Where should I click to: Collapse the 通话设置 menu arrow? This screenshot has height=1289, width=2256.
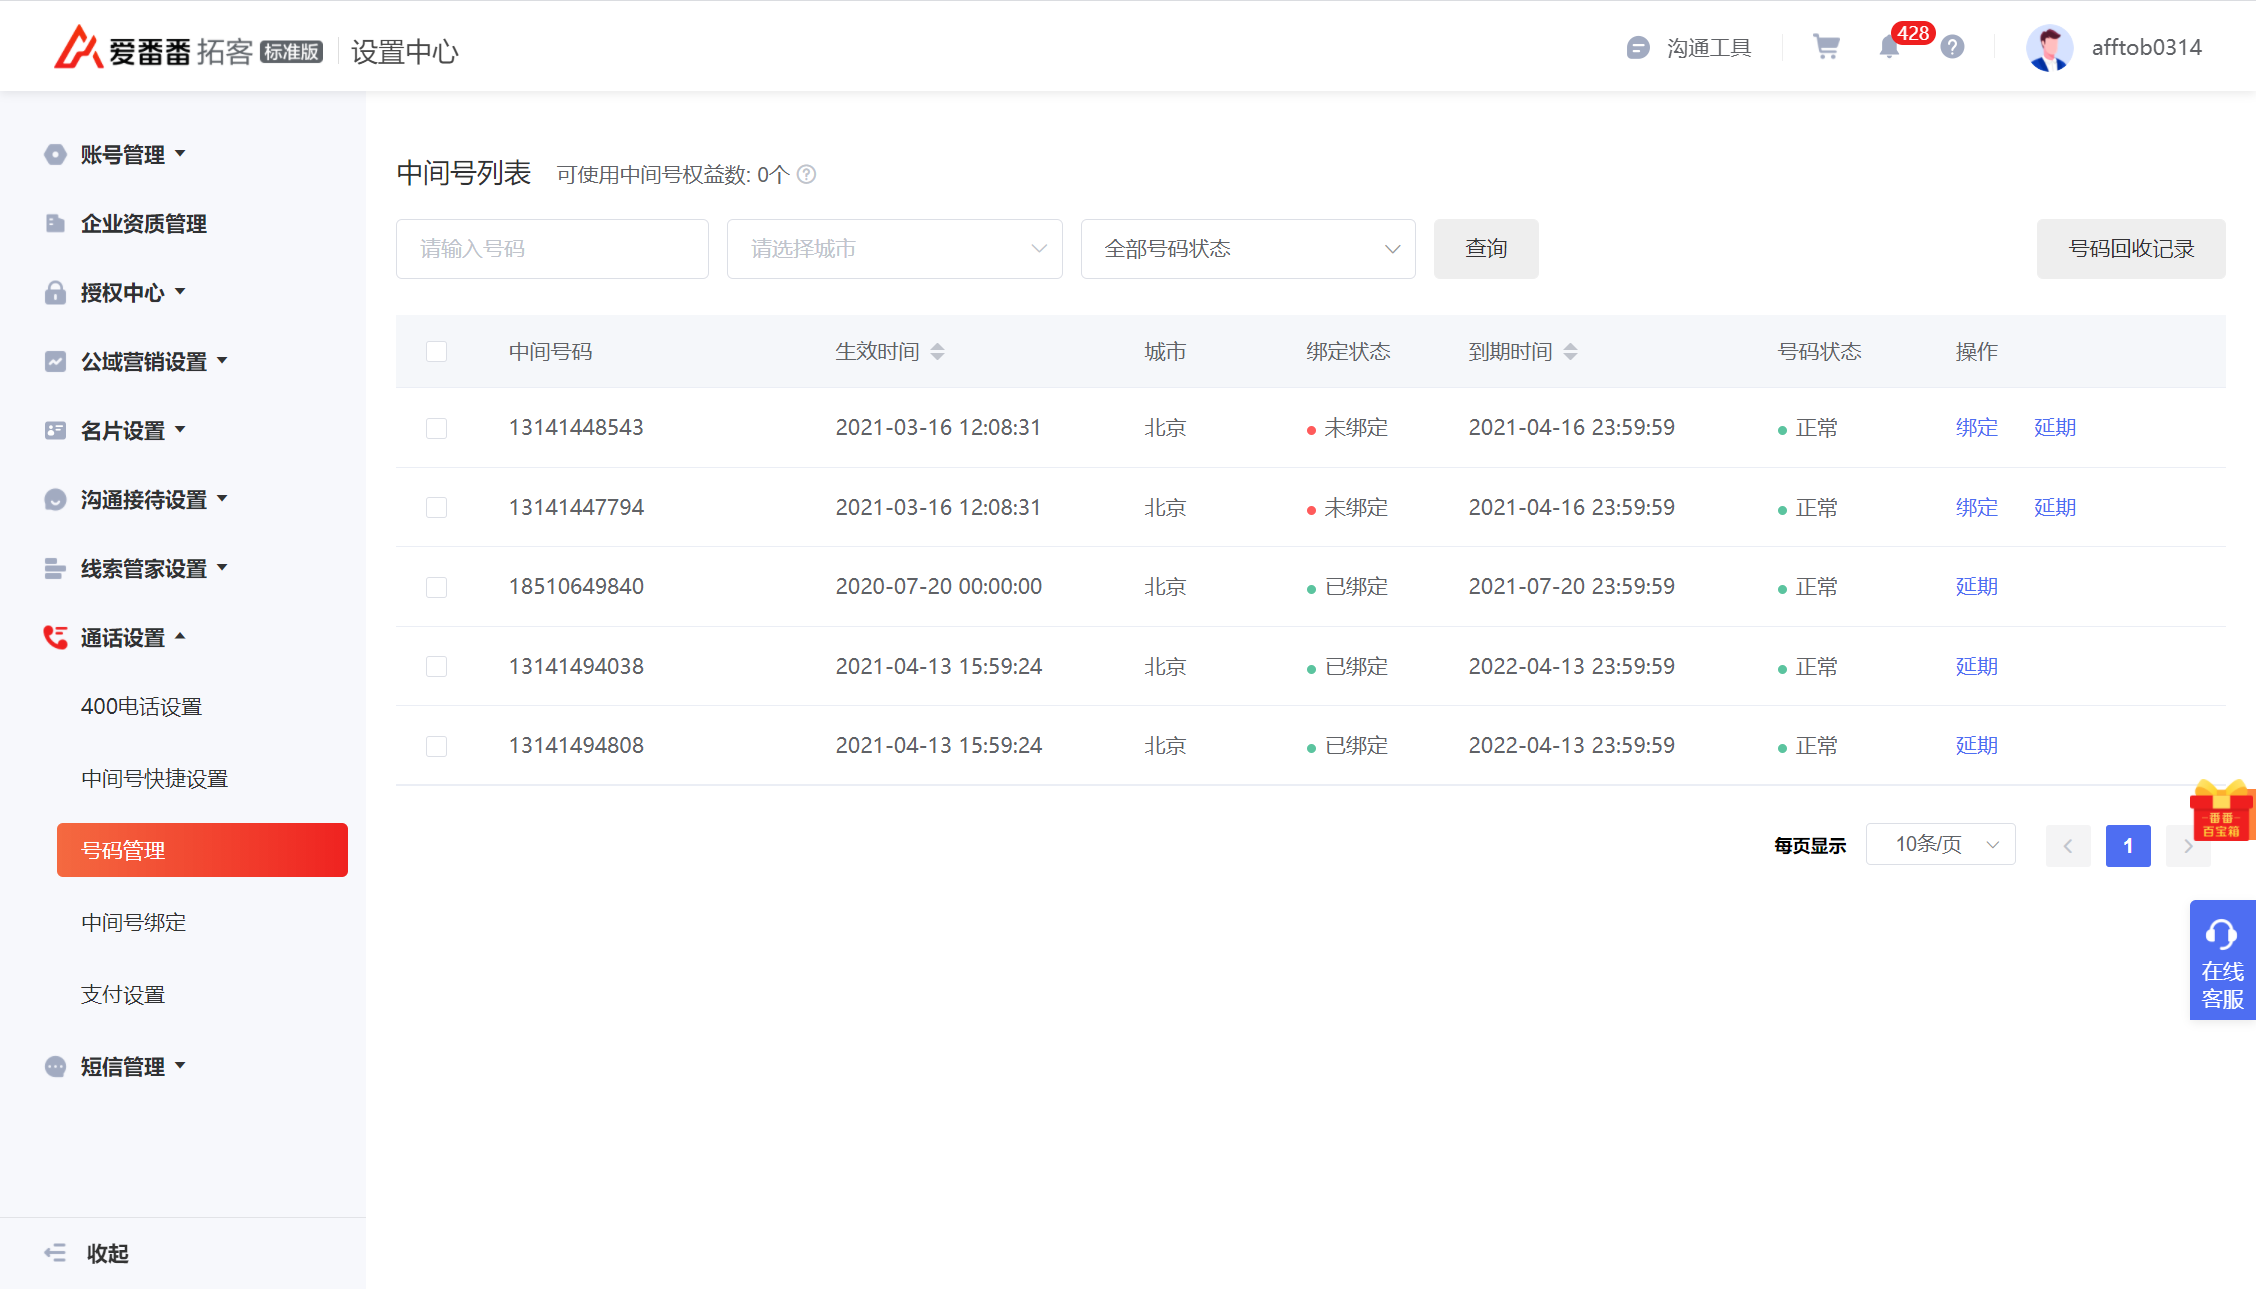click(180, 636)
